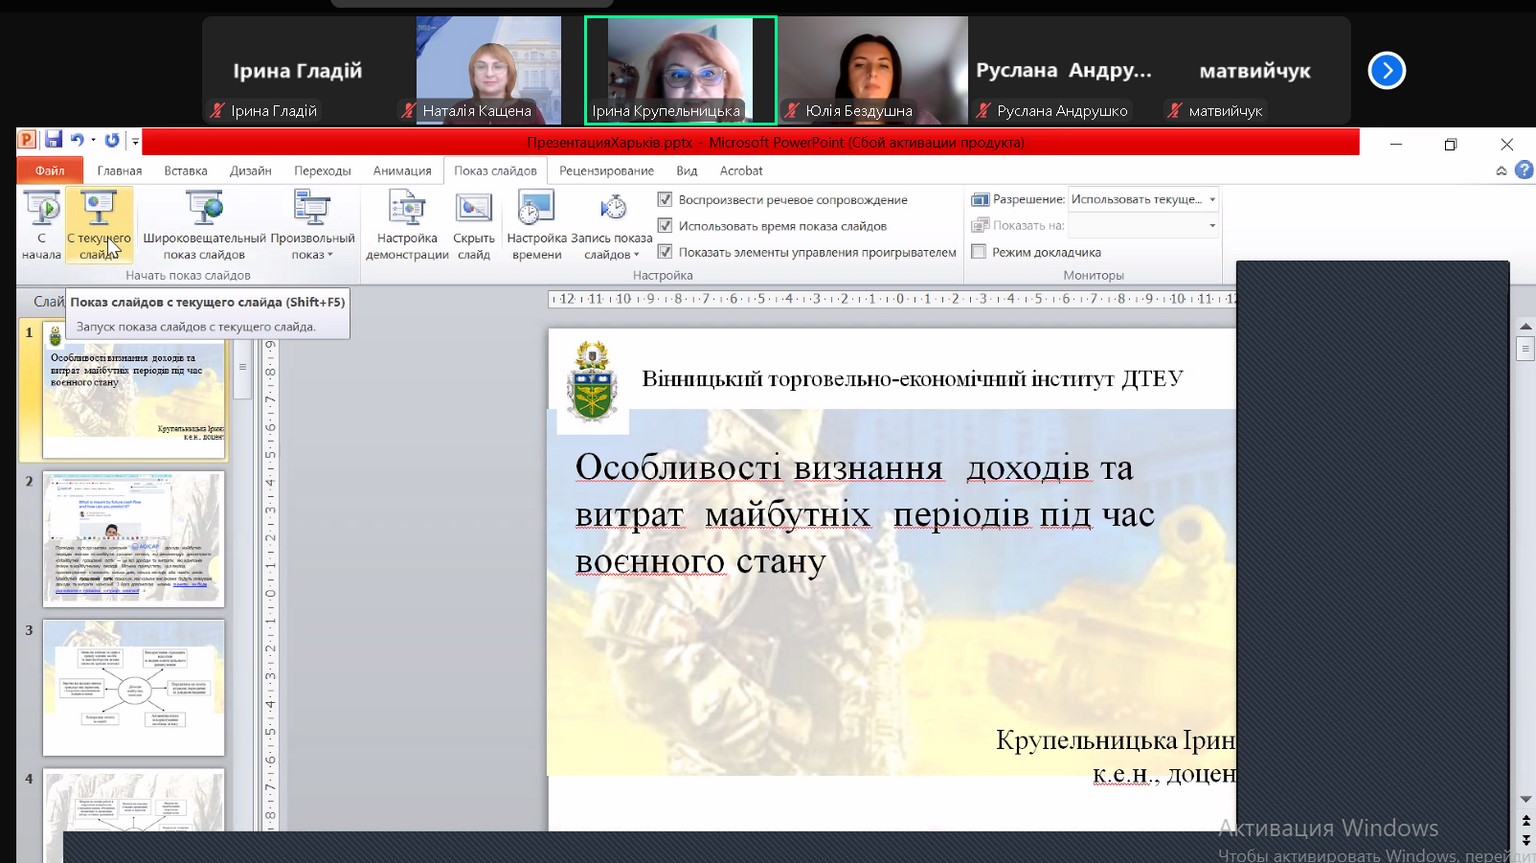Image resolution: width=1536 pixels, height=863 pixels.
Task: Open PowerPoint Help question mark icon
Action: coord(1524,170)
